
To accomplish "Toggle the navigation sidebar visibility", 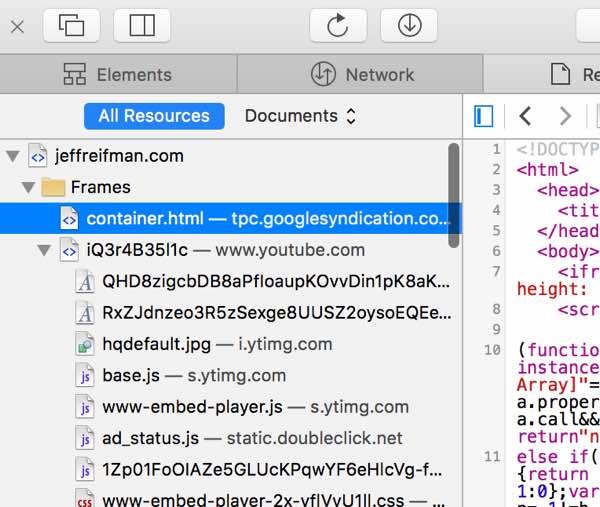I will pos(483,116).
